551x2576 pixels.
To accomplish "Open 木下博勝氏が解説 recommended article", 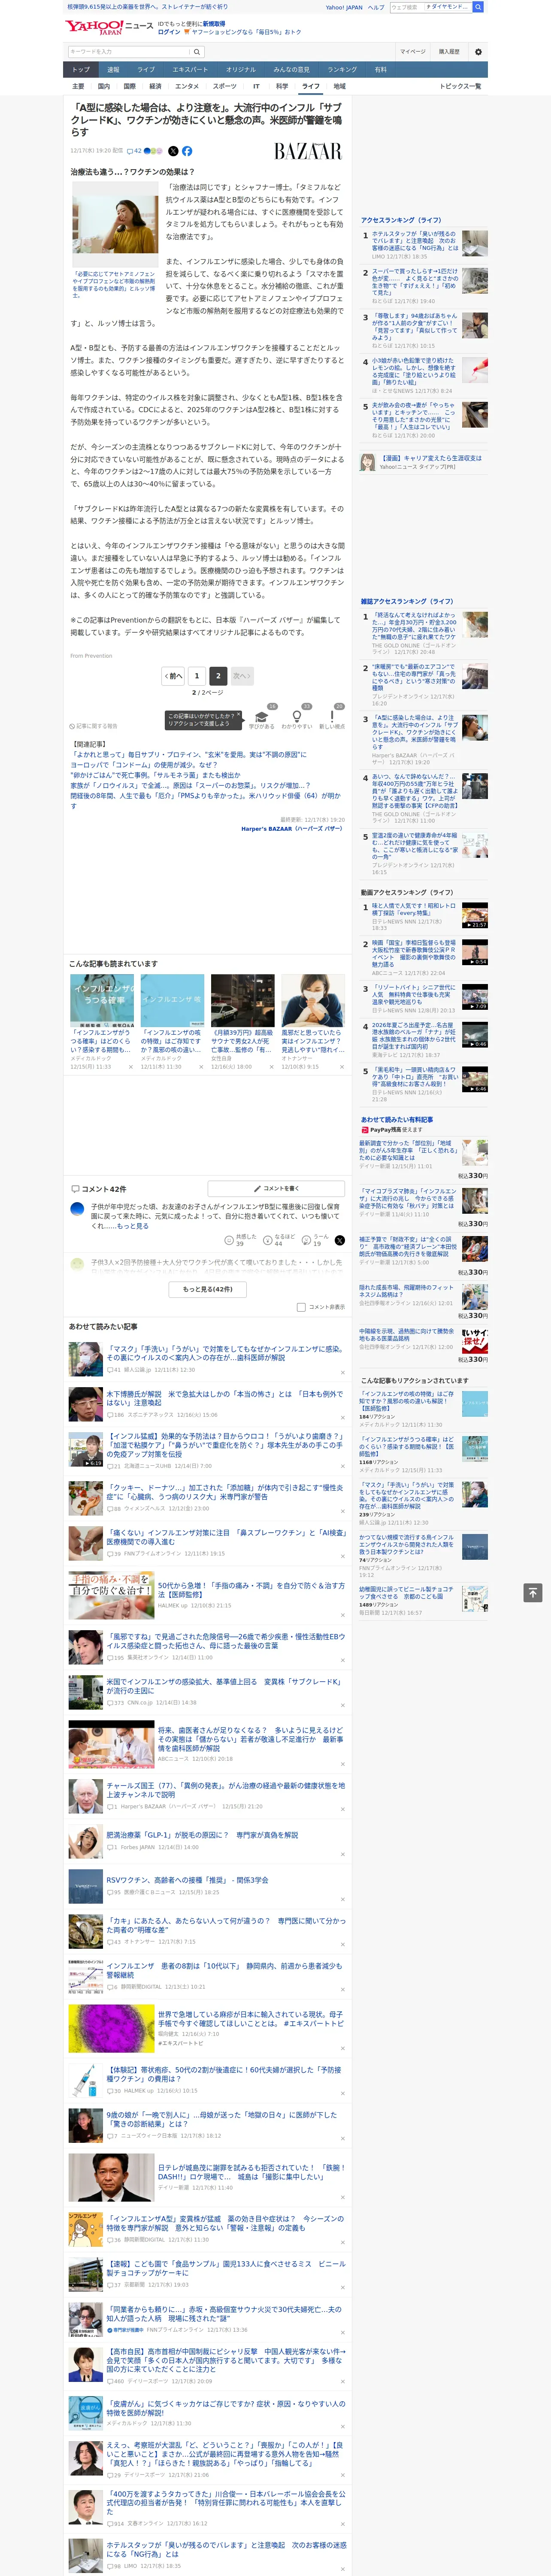I will (224, 1398).
